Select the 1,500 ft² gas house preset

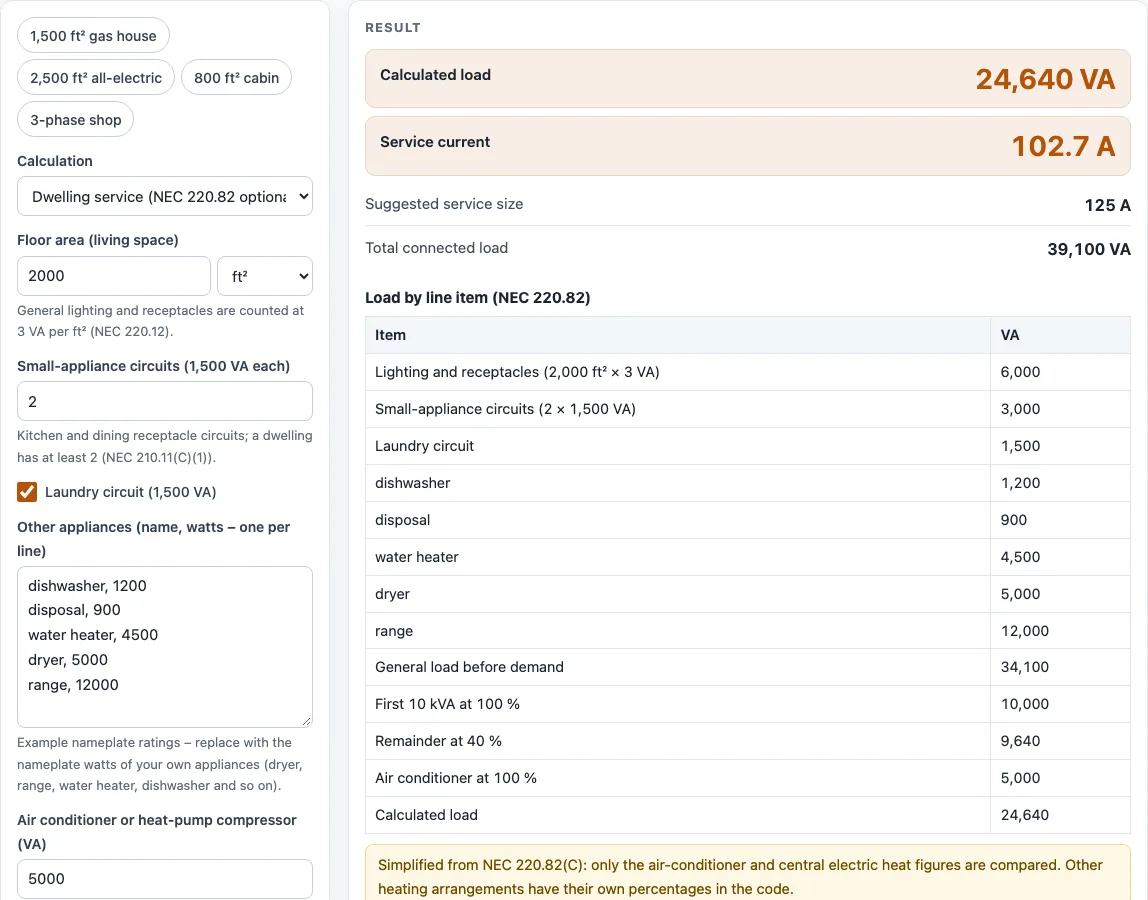93,36
